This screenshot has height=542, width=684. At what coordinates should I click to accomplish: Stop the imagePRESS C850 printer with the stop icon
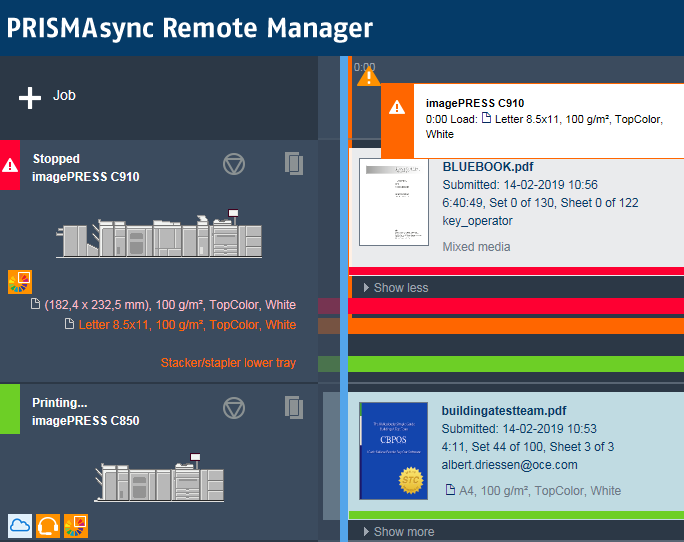tap(234, 408)
